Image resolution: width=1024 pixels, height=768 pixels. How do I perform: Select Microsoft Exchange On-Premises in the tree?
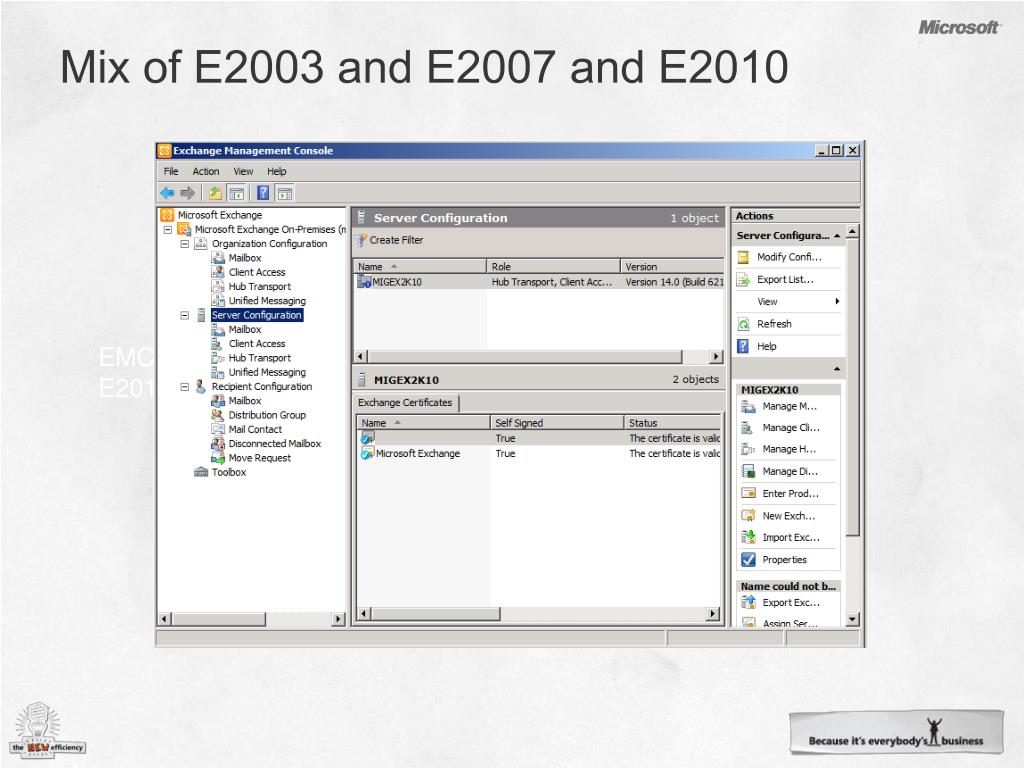270,229
